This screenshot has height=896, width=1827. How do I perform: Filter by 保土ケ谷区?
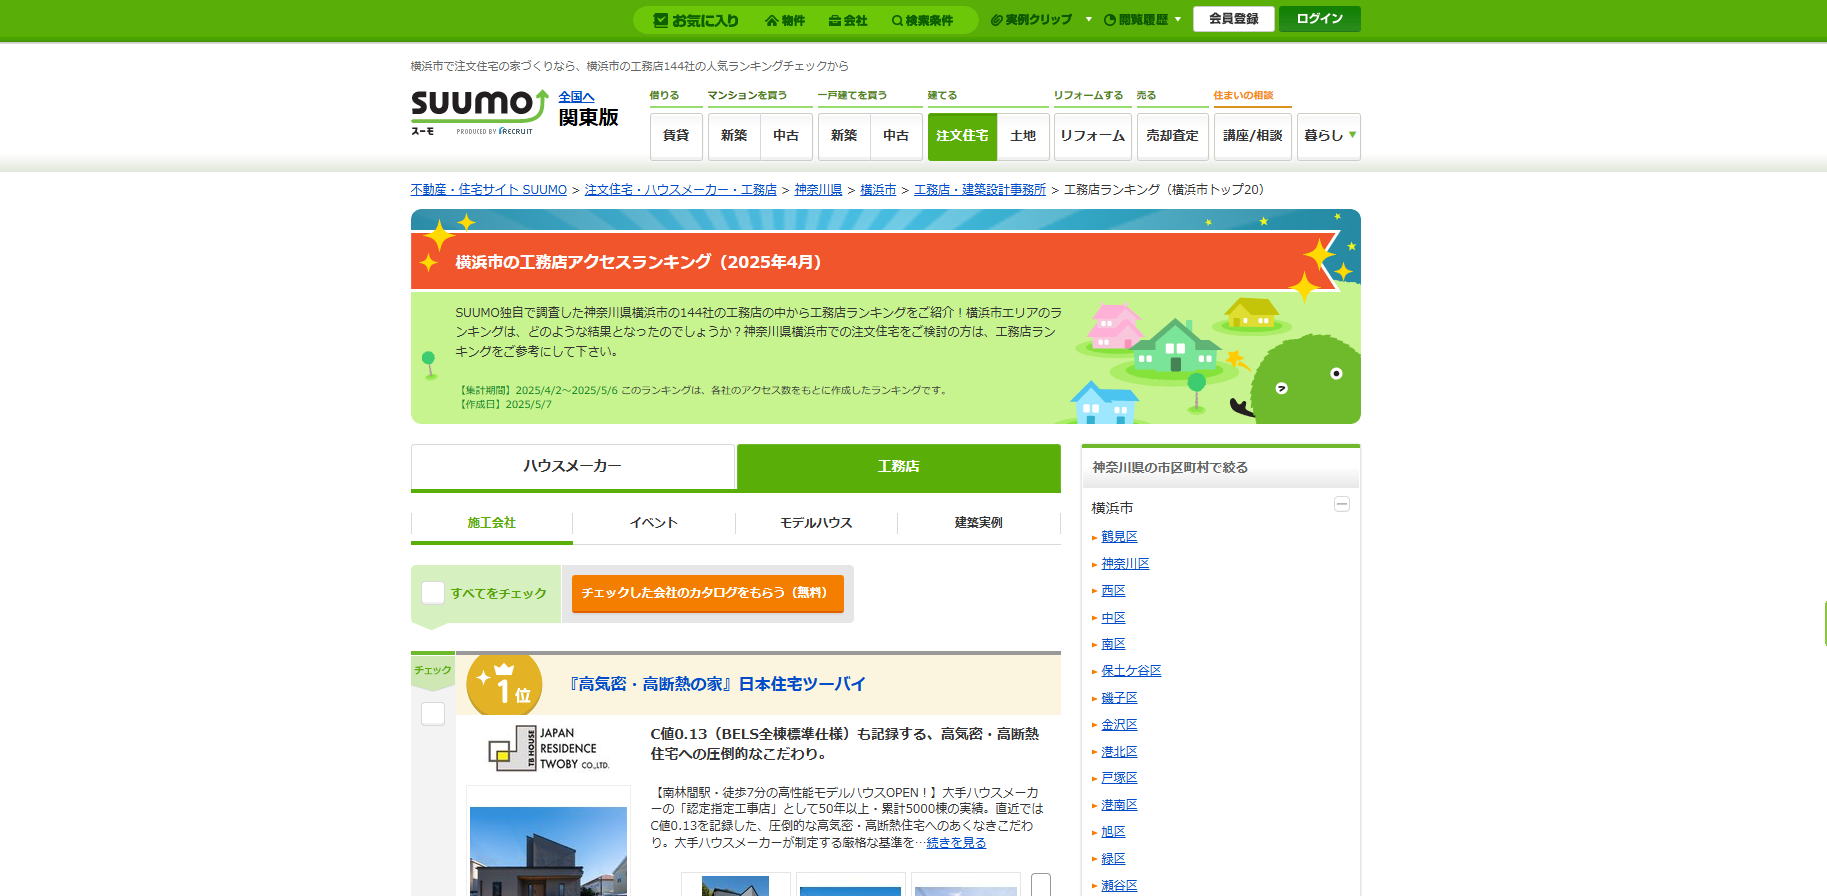point(1132,671)
